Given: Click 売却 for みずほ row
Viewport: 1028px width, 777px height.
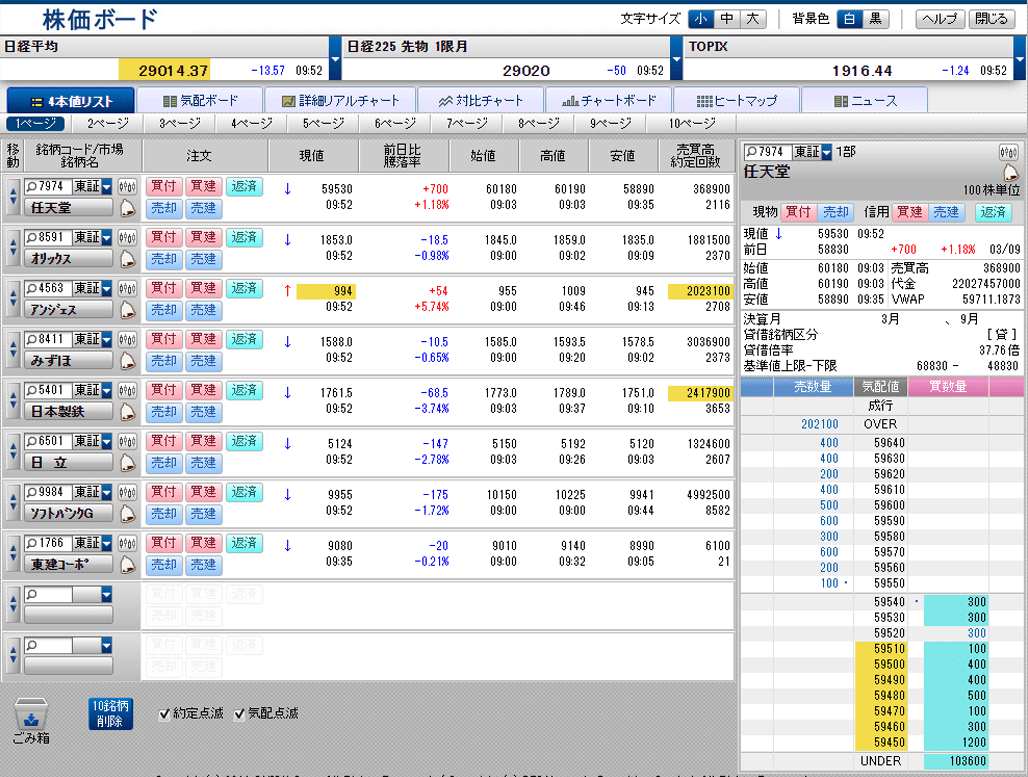Looking at the screenshot, I should click(164, 361).
